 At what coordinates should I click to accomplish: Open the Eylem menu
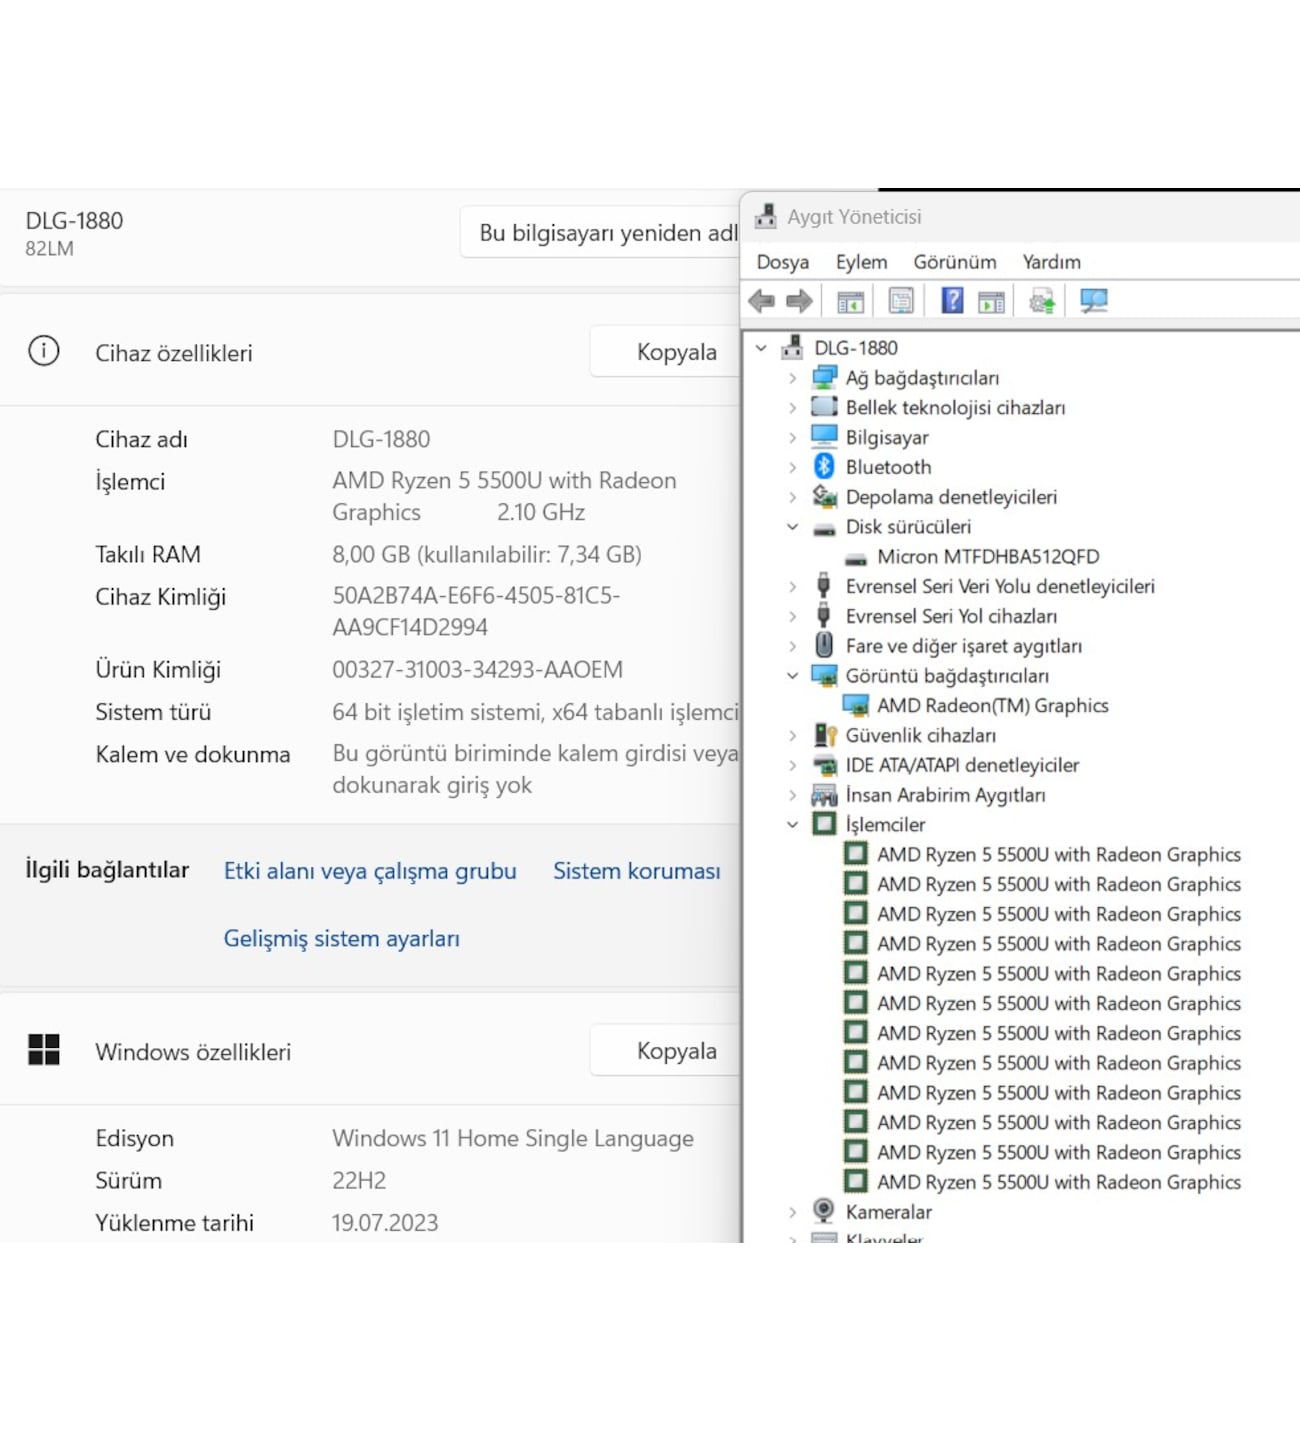[x=861, y=262]
